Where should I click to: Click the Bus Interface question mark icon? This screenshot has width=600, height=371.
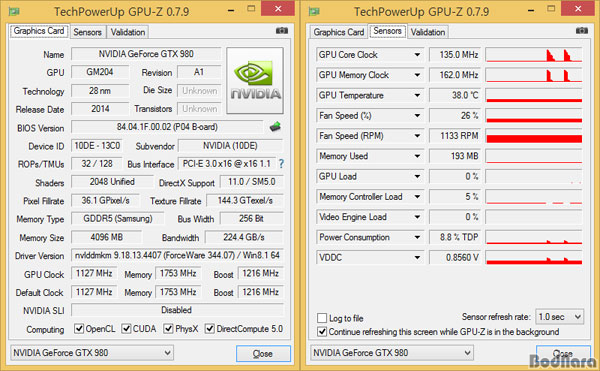281,164
